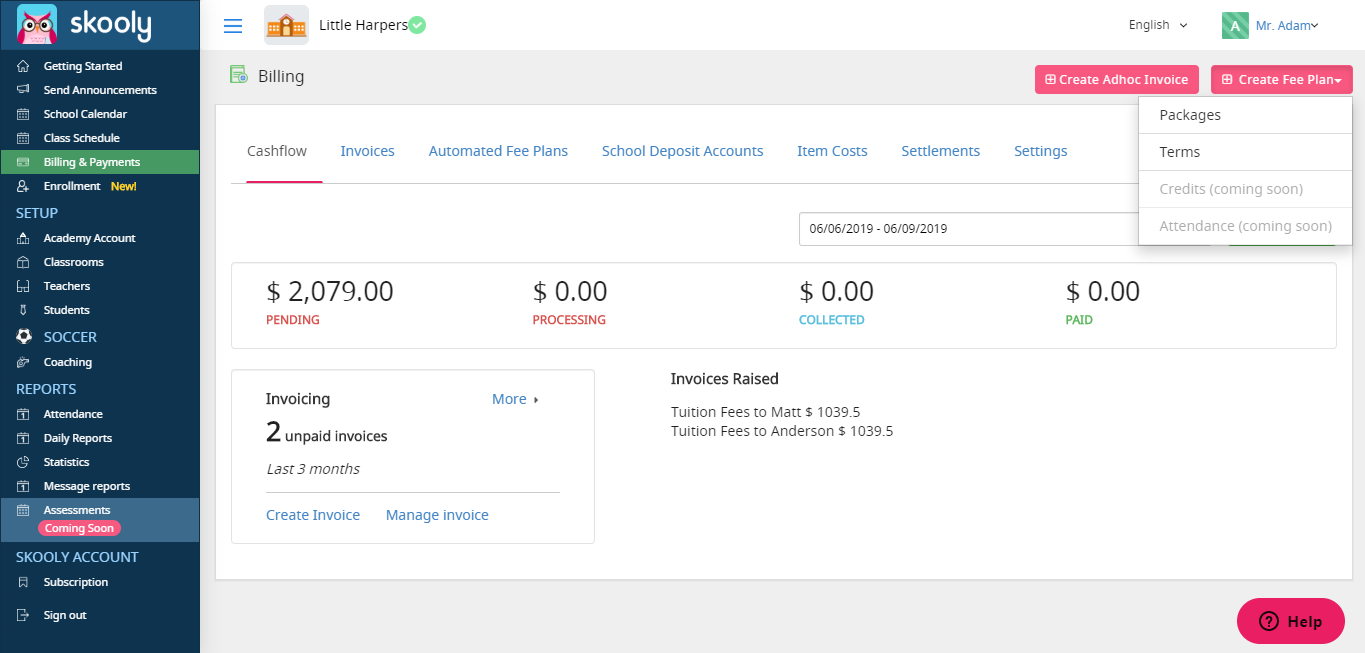1365x653 pixels.
Task: Collapse the Create Fee Plan dropdown
Action: [x=1282, y=80]
